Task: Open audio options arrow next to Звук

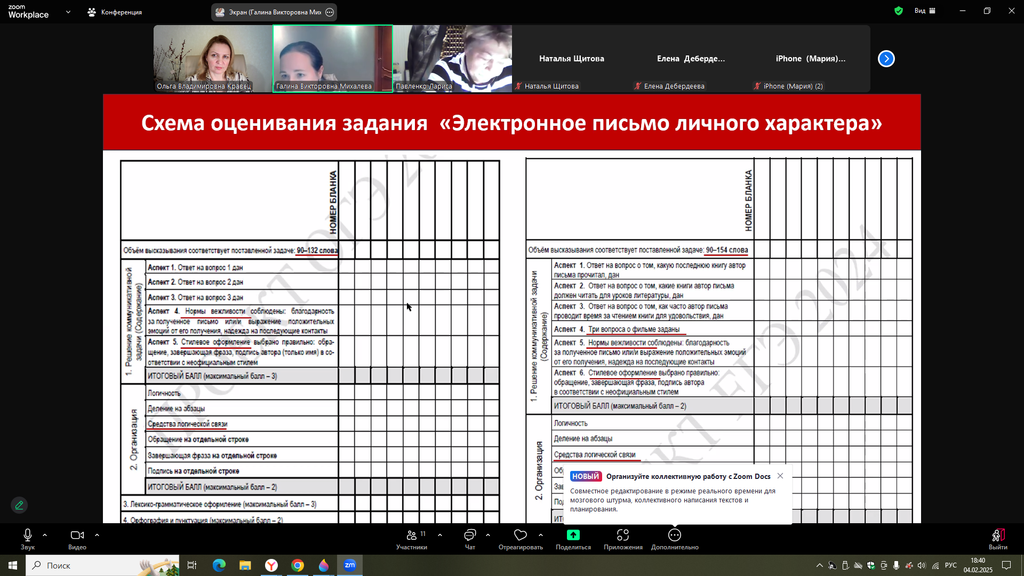Action: click(44, 535)
